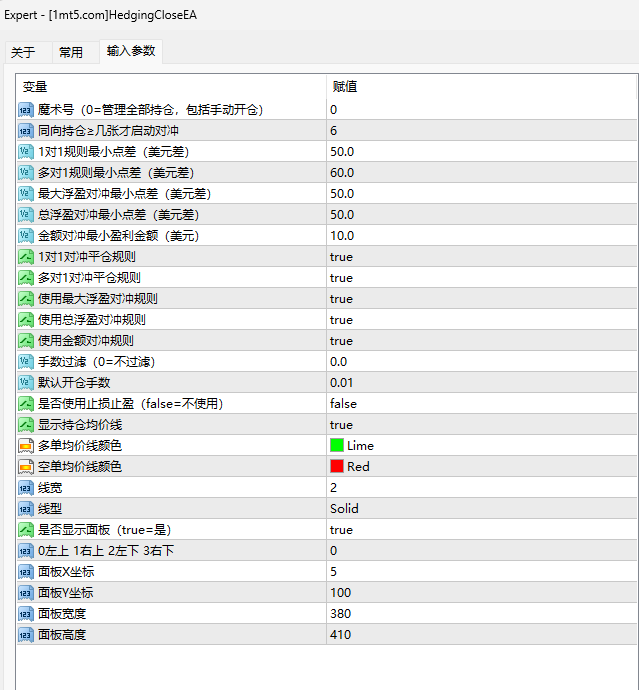Click the integer icon beside 面板X坐标

pyautogui.click(x=26, y=572)
